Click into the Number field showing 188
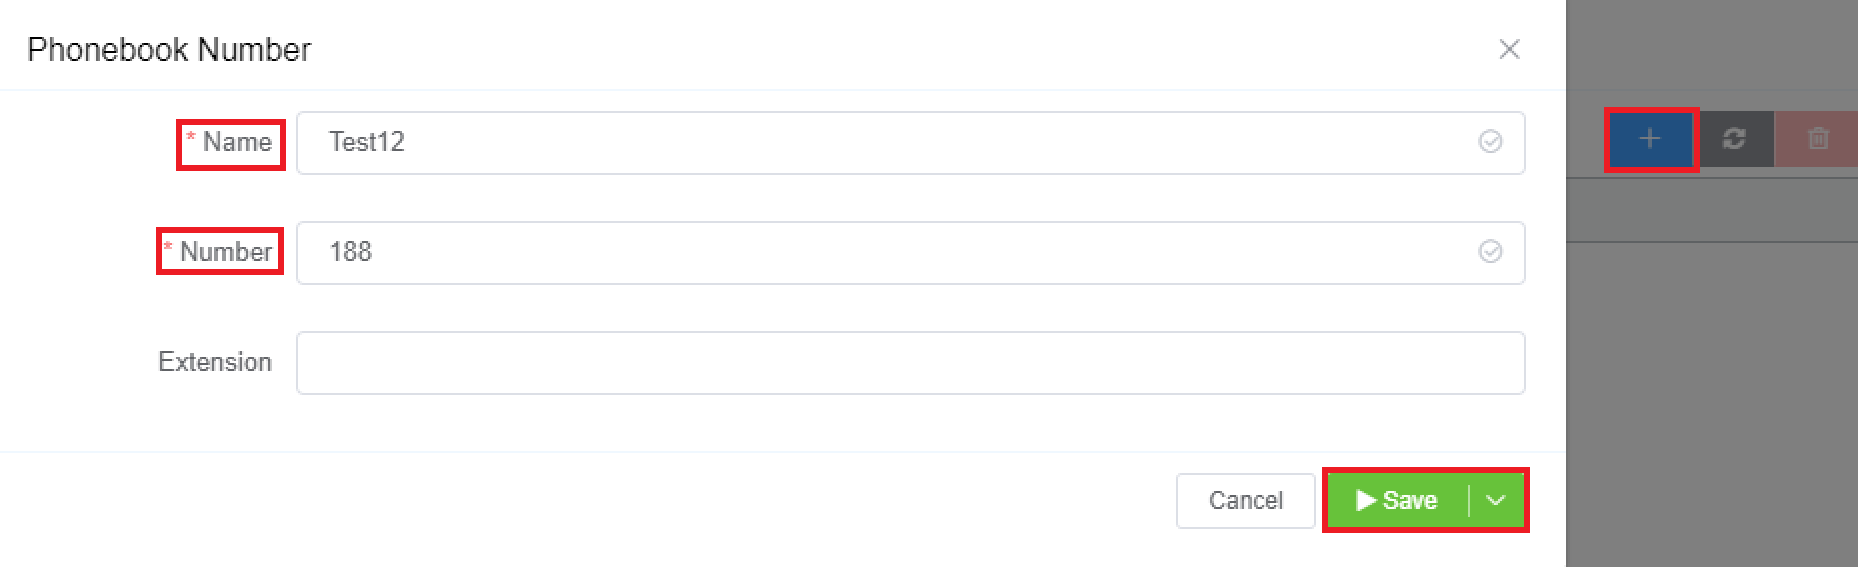The image size is (1858, 567). 880,252
